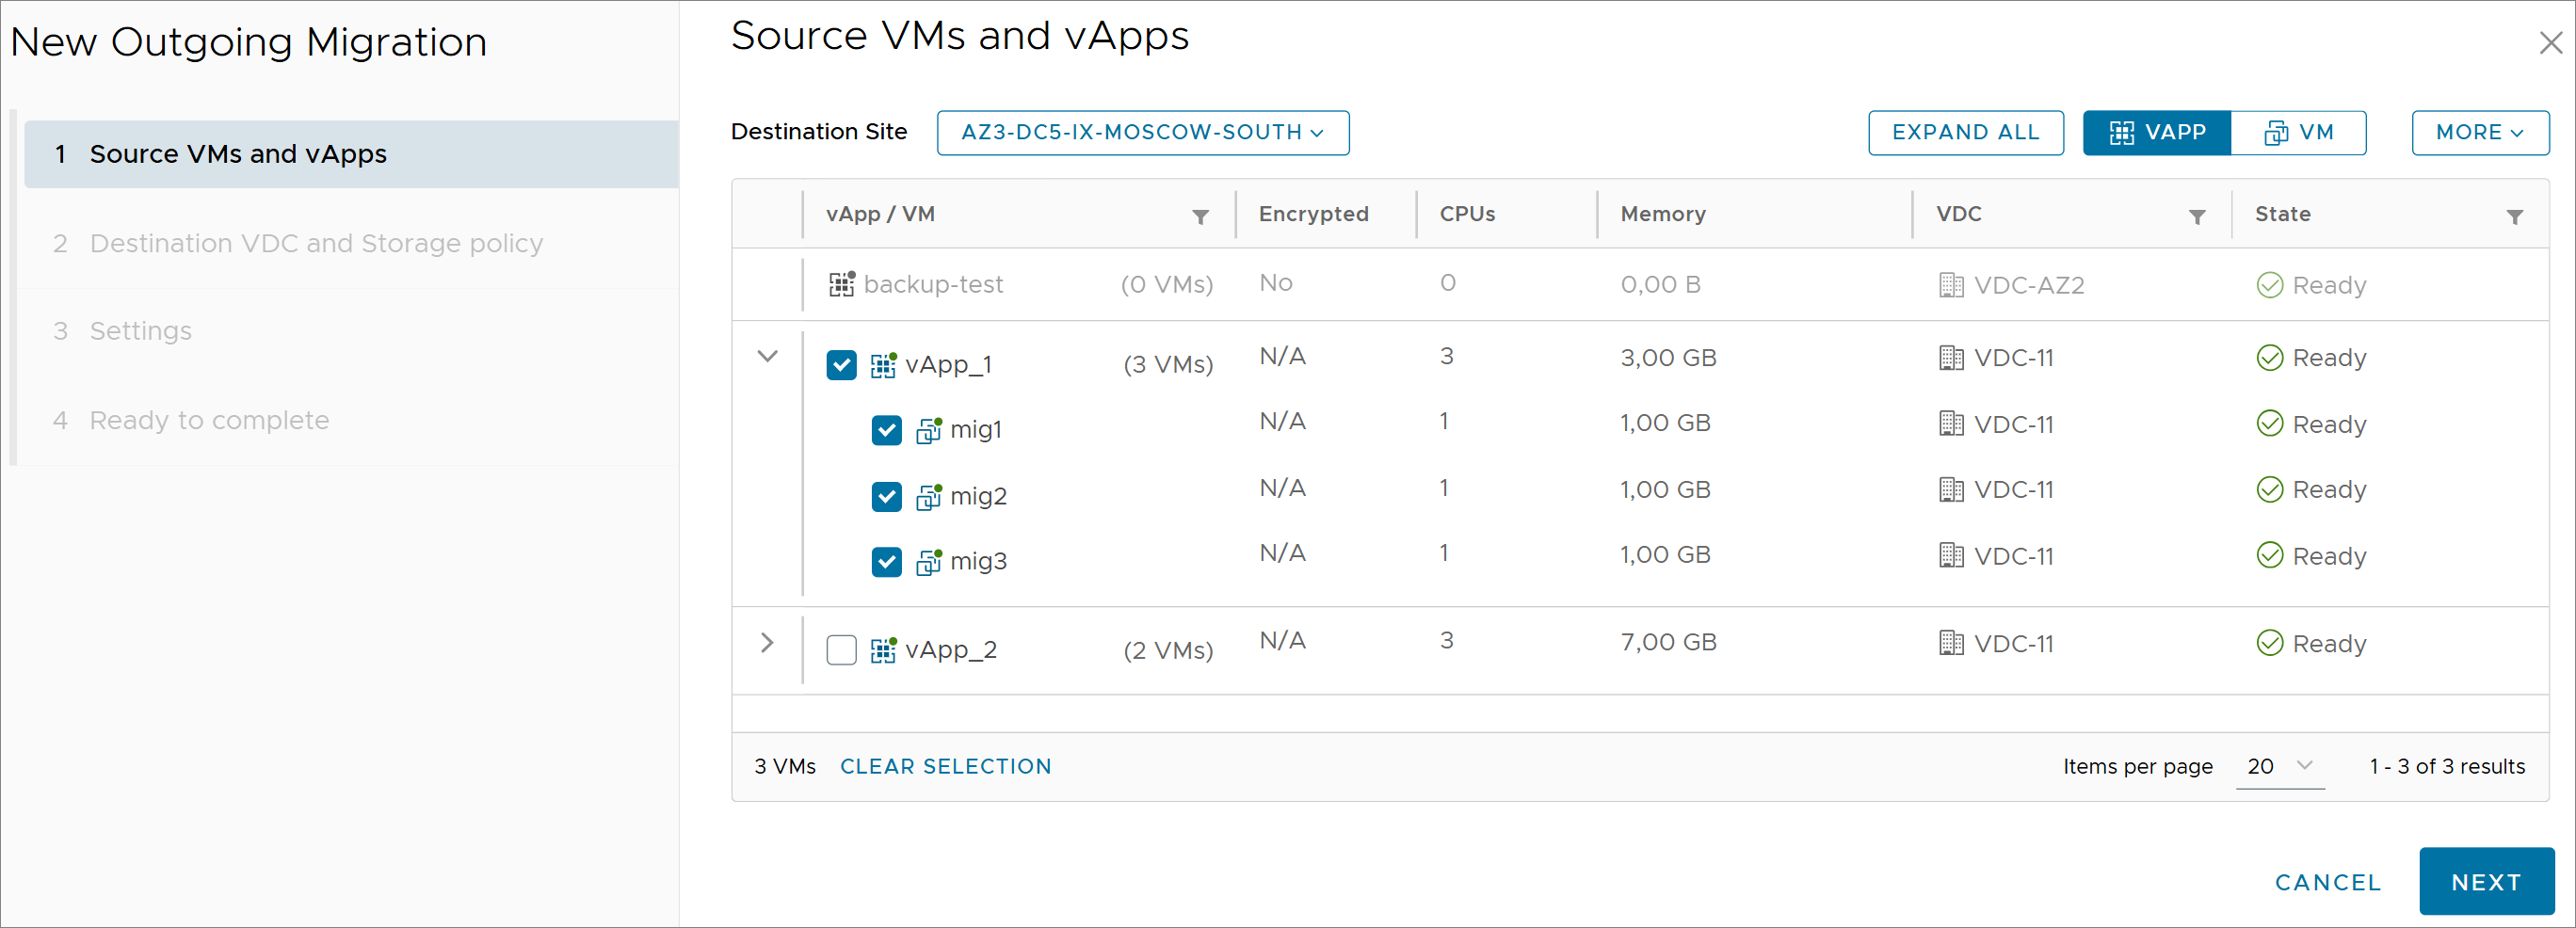Image resolution: width=2576 pixels, height=928 pixels.
Task: Click the State column filter icon
Action: click(2514, 217)
